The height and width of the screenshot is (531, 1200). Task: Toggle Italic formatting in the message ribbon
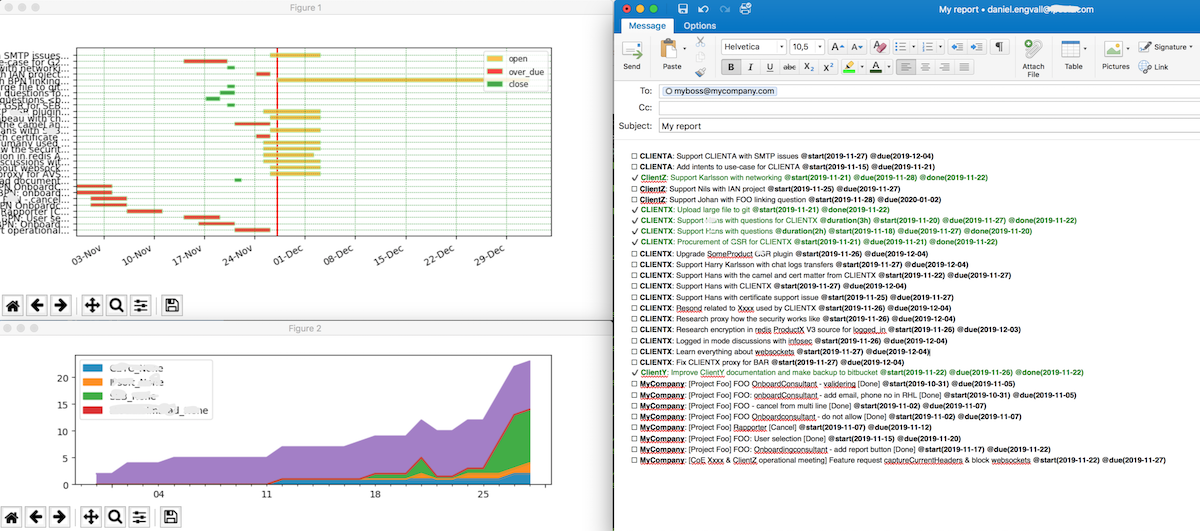click(749, 67)
